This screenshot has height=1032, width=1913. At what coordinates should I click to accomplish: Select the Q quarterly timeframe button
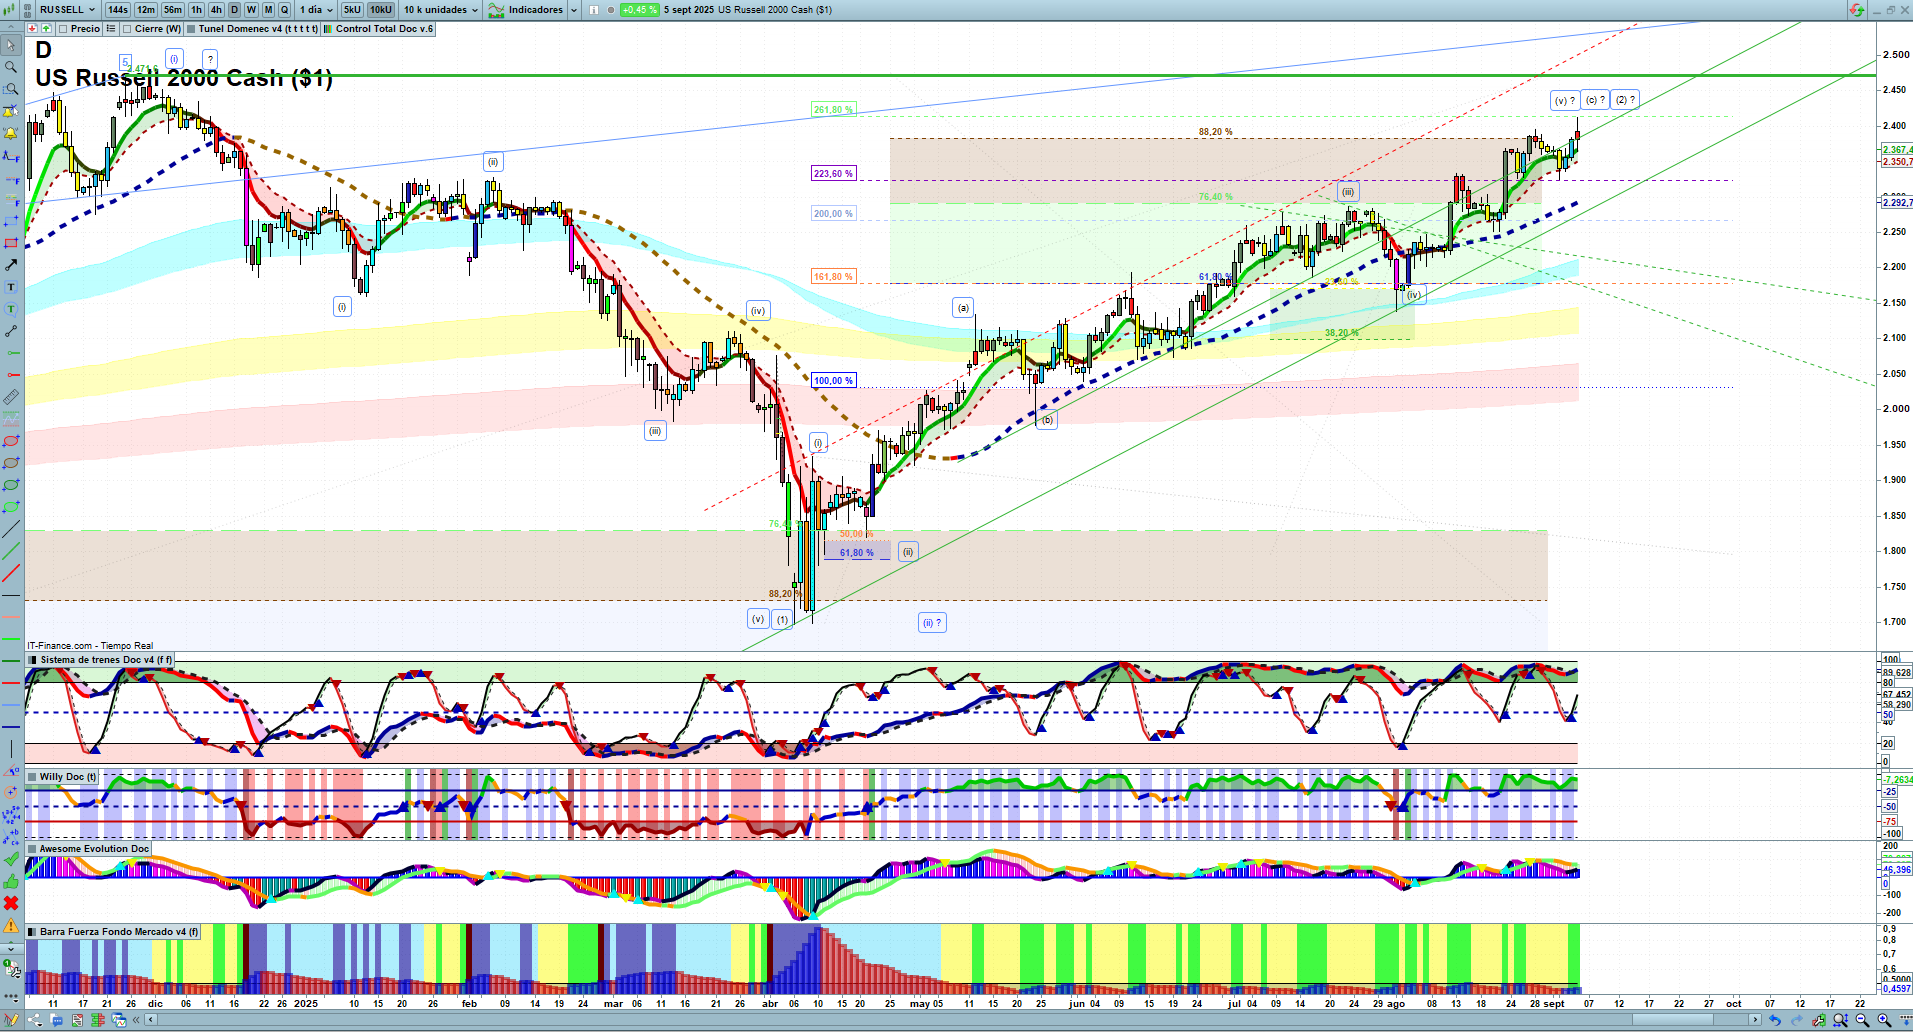284,10
